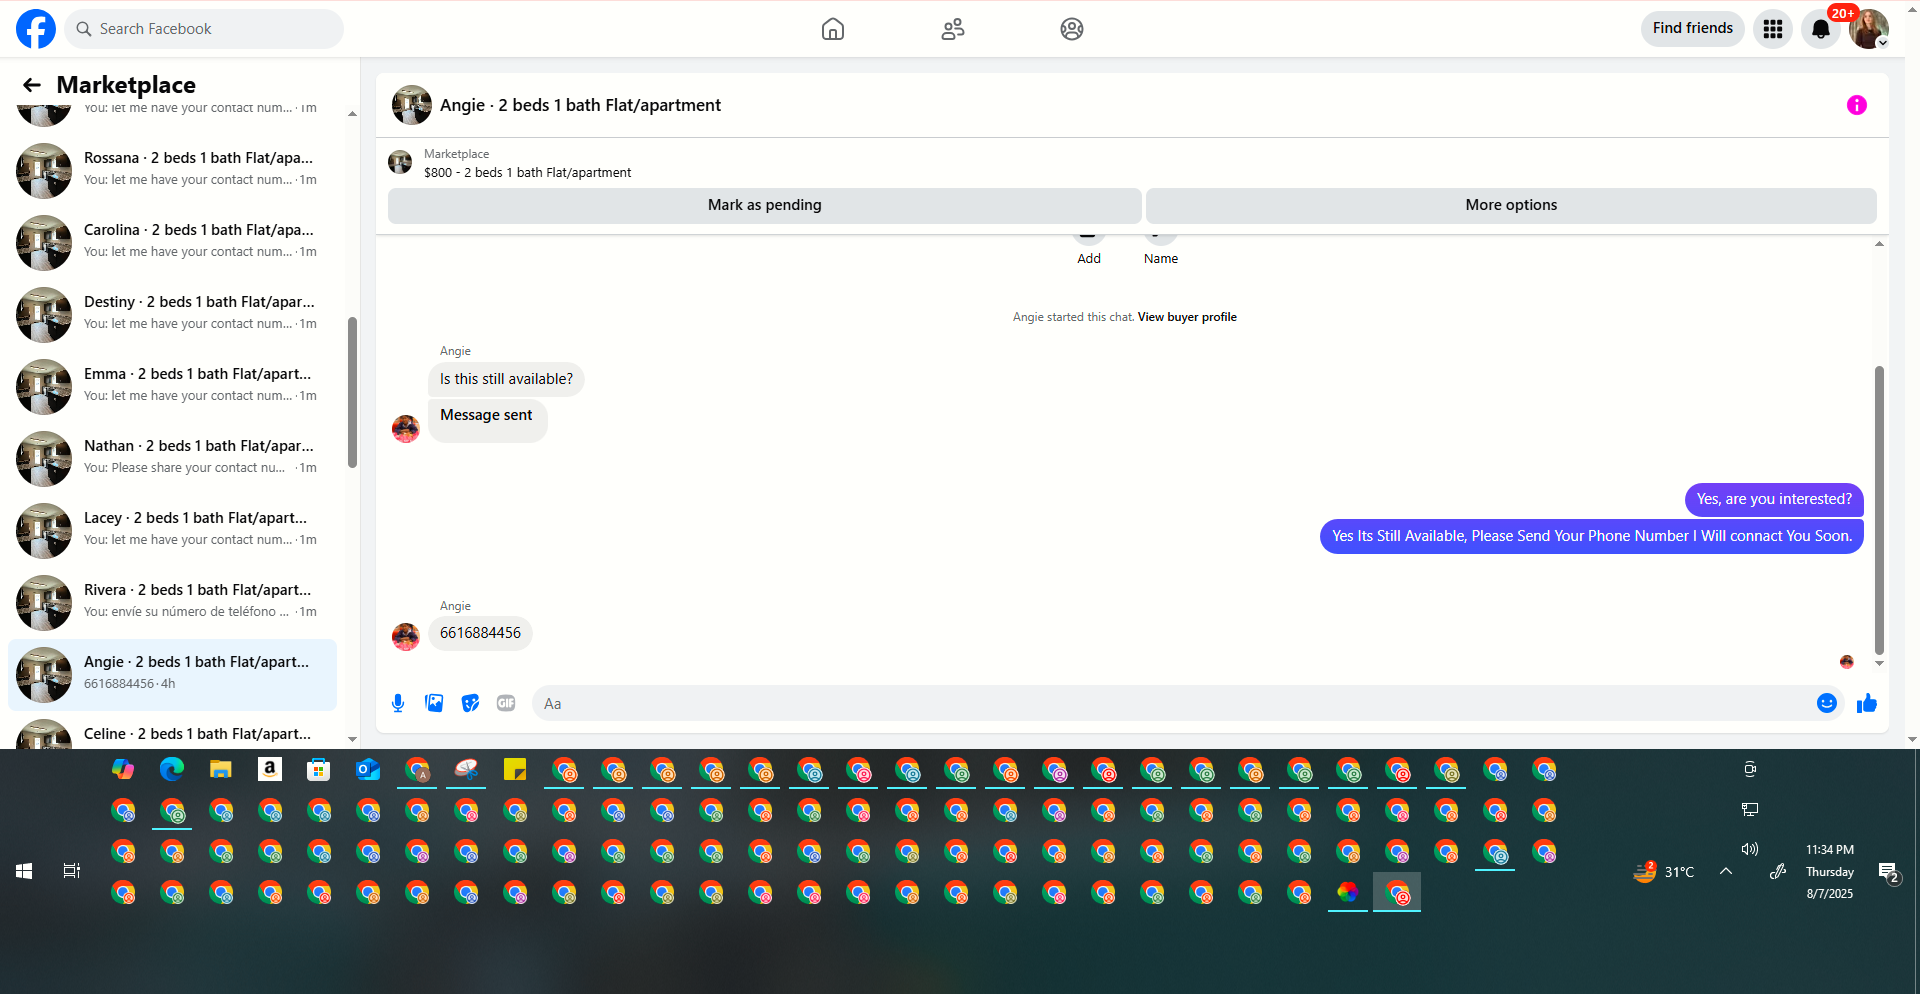Open the GIF picker
Screen dimensions: 1920x994
tap(506, 703)
